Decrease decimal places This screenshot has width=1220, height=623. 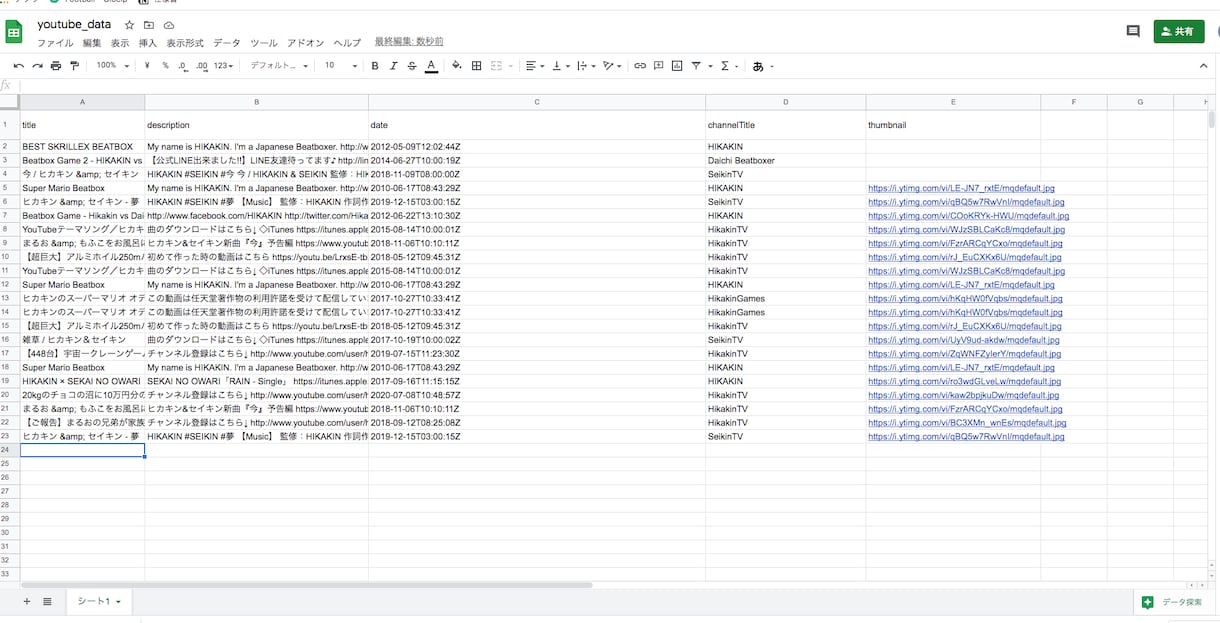click(x=182, y=66)
